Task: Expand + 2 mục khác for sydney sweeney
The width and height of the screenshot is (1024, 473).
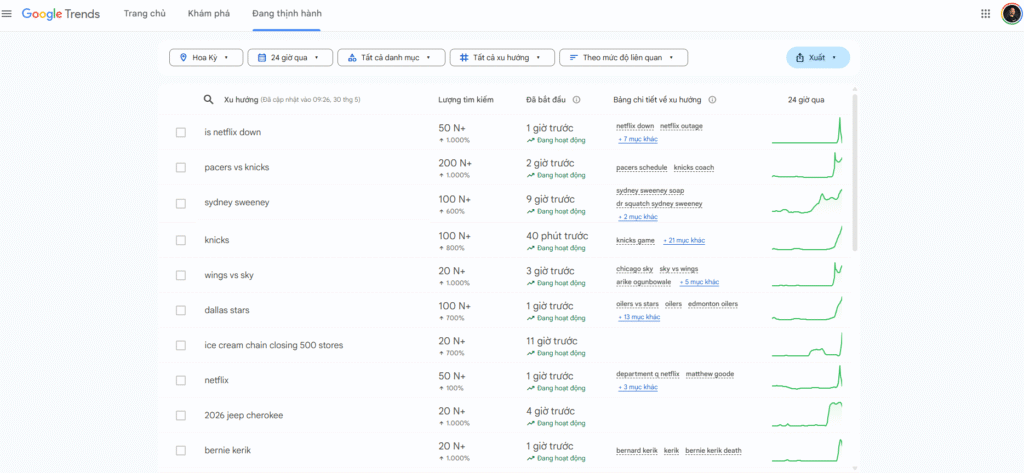Action: click(637, 217)
